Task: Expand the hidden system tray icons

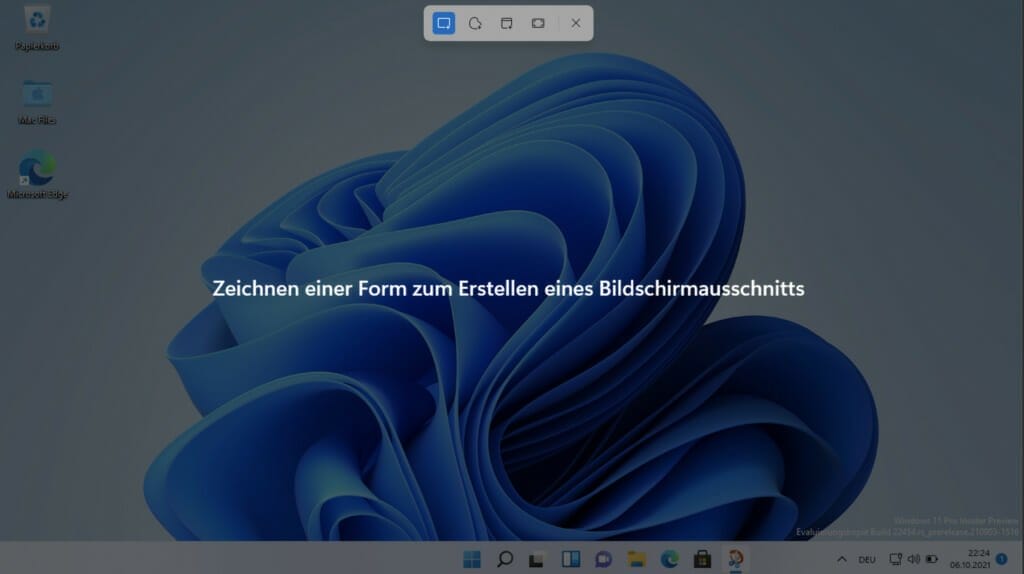Action: tap(842, 560)
